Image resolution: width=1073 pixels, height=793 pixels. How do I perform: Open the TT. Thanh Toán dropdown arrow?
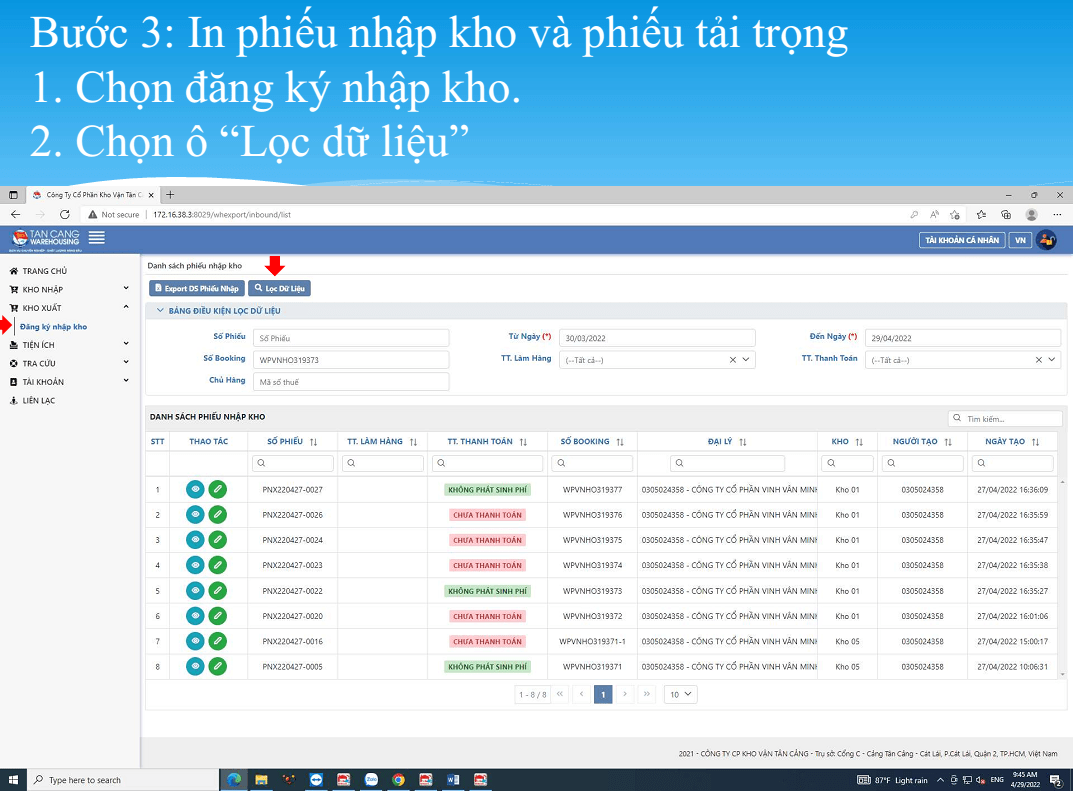1052,360
